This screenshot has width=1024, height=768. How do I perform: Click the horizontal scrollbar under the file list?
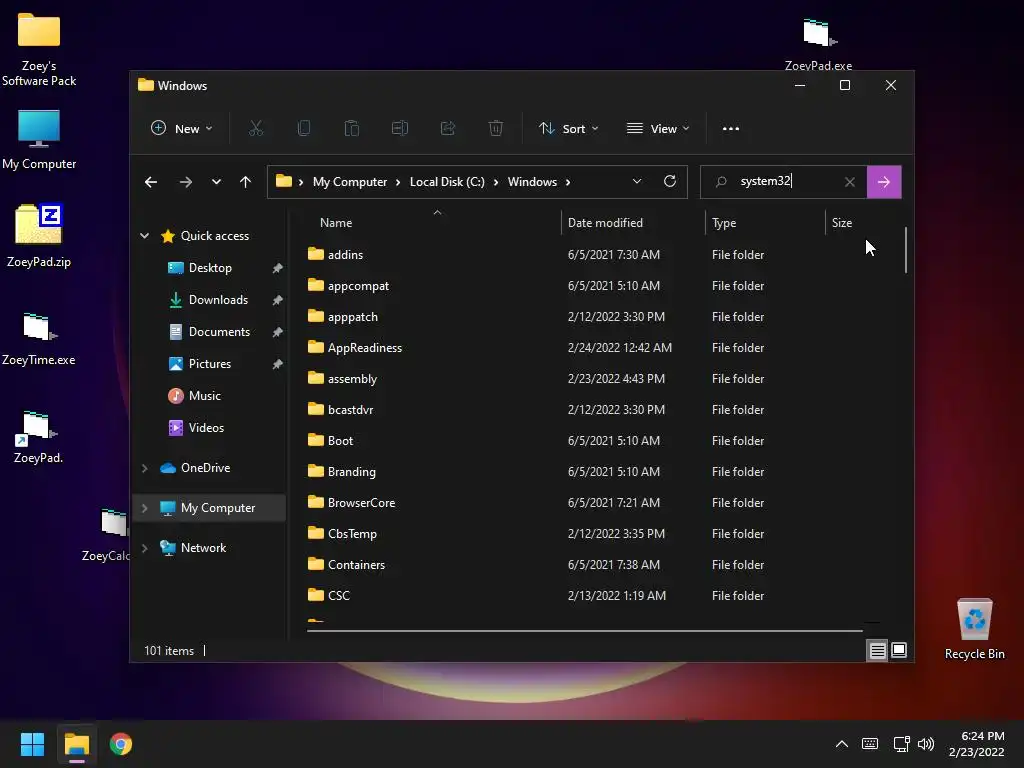click(584, 631)
